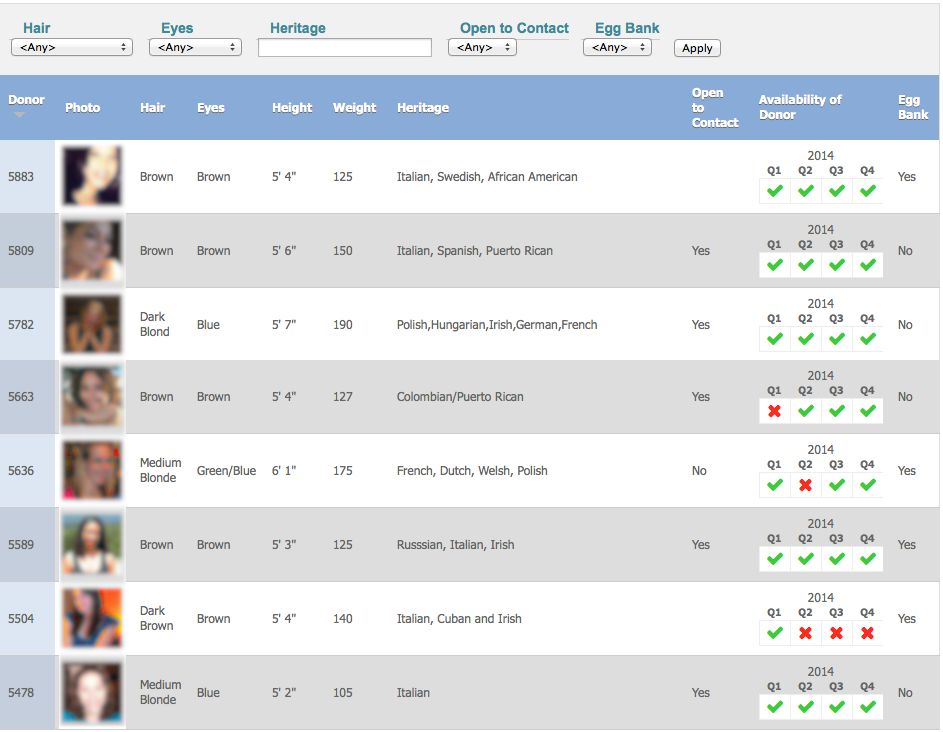Click green check for donor 5589 Q4

pos(867,559)
